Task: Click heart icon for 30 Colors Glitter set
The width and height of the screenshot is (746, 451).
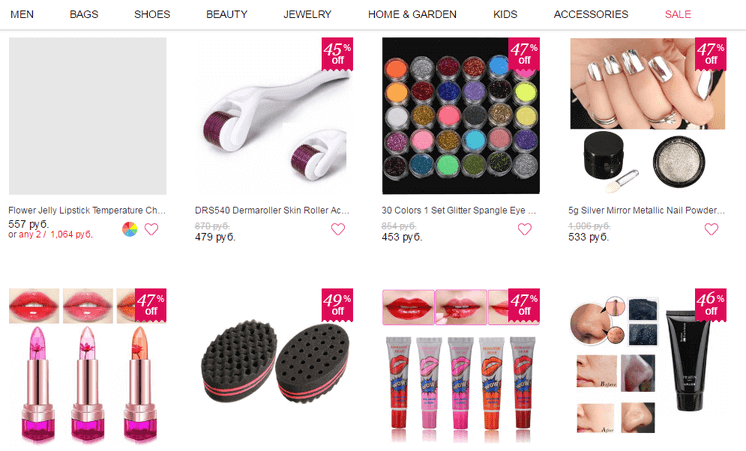Action: point(524,229)
